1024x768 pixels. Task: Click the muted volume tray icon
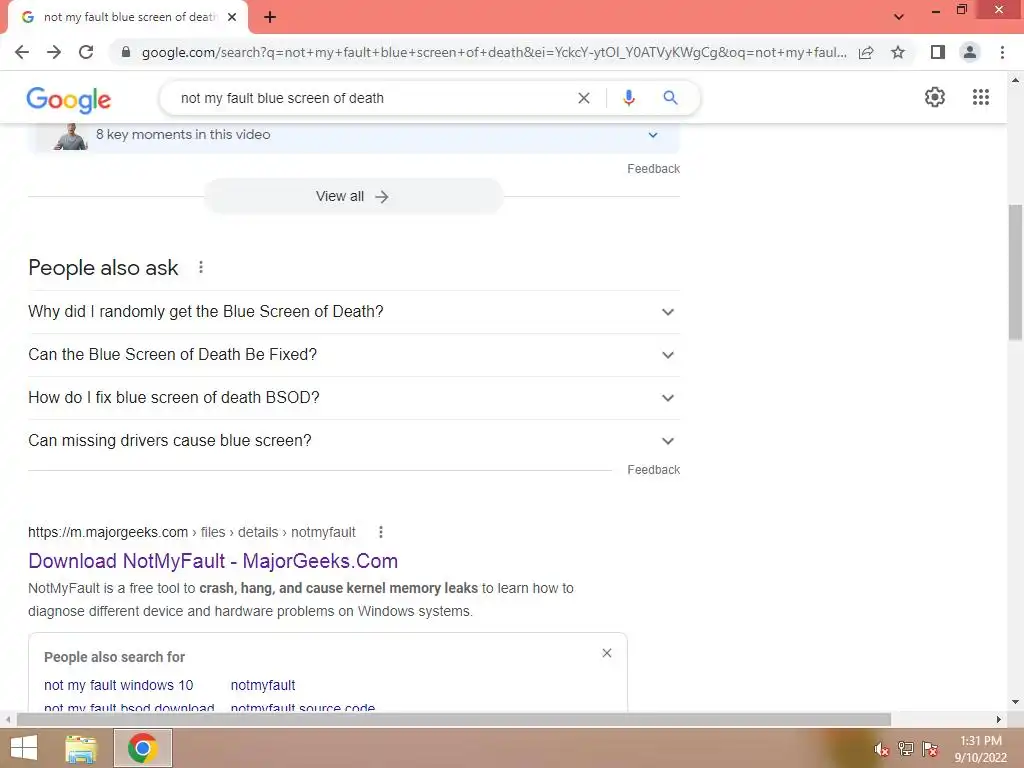tap(881, 749)
